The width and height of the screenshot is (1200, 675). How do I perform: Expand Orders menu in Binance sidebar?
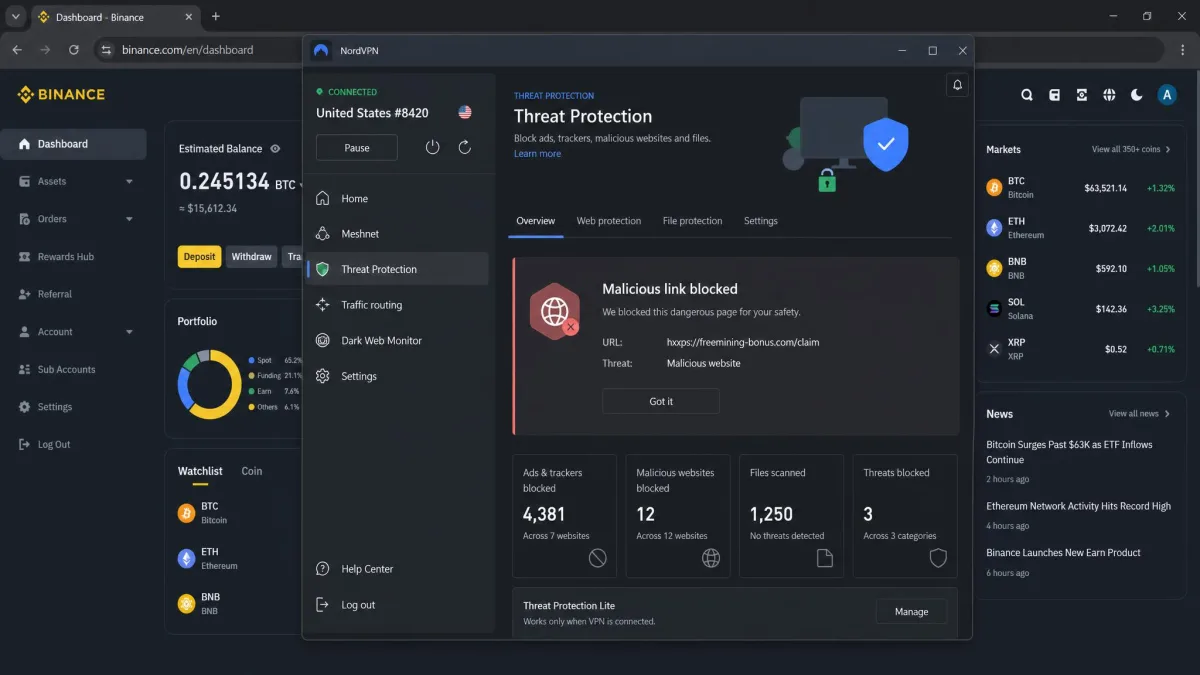click(129, 219)
